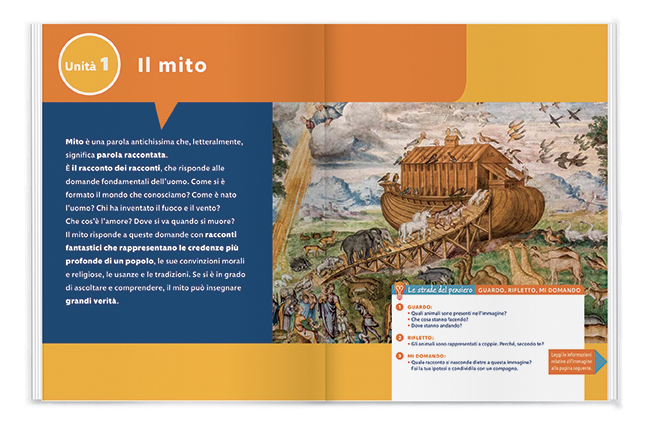Click the bold word 'Mito' starting the paragraph
The height and width of the screenshot is (445, 652).
[x=74, y=142]
